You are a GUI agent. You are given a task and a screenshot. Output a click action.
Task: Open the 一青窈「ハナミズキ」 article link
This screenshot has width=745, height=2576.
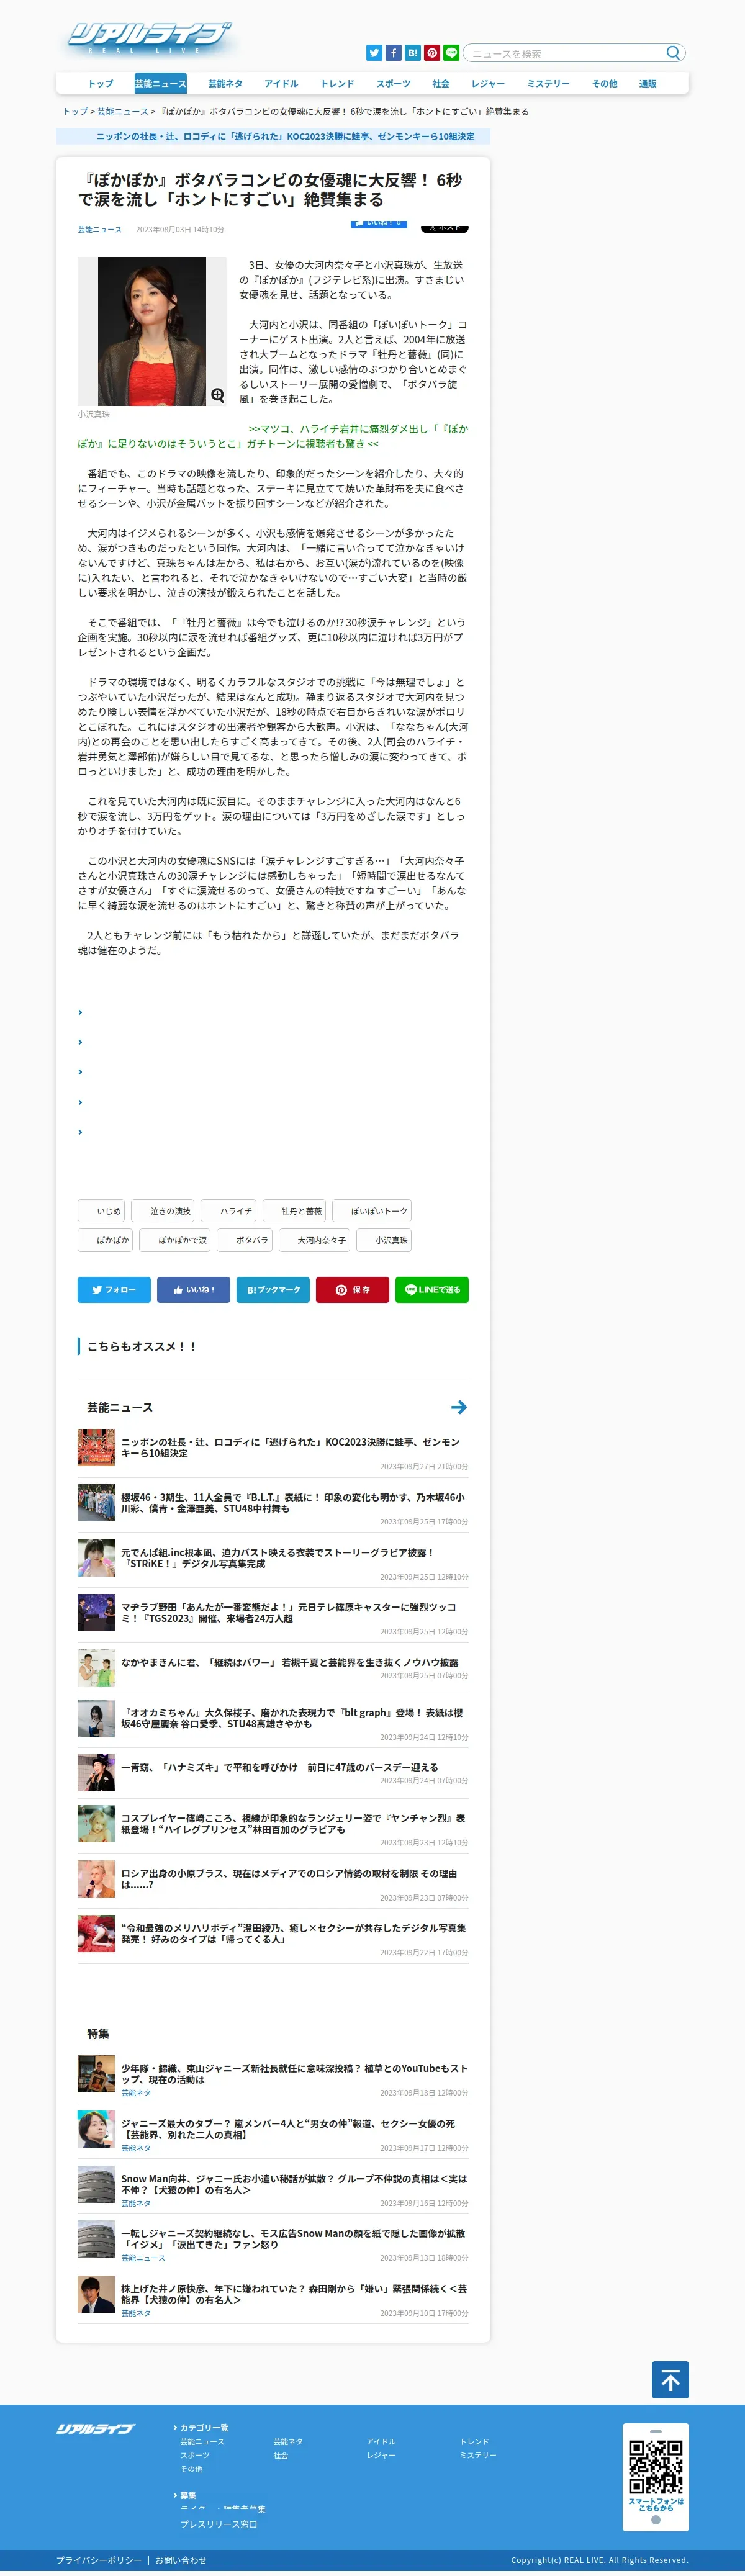pyautogui.click(x=280, y=1767)
